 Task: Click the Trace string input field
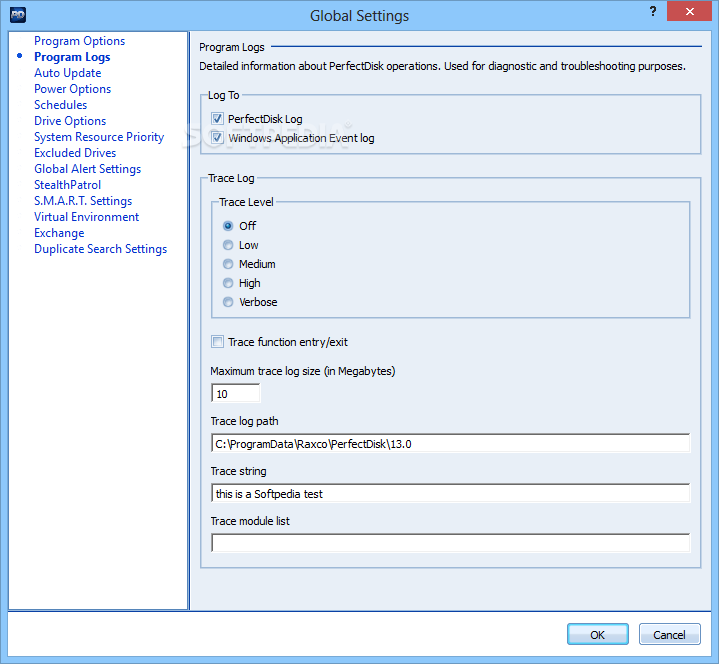pyautogui.click(x=450, y=493)
